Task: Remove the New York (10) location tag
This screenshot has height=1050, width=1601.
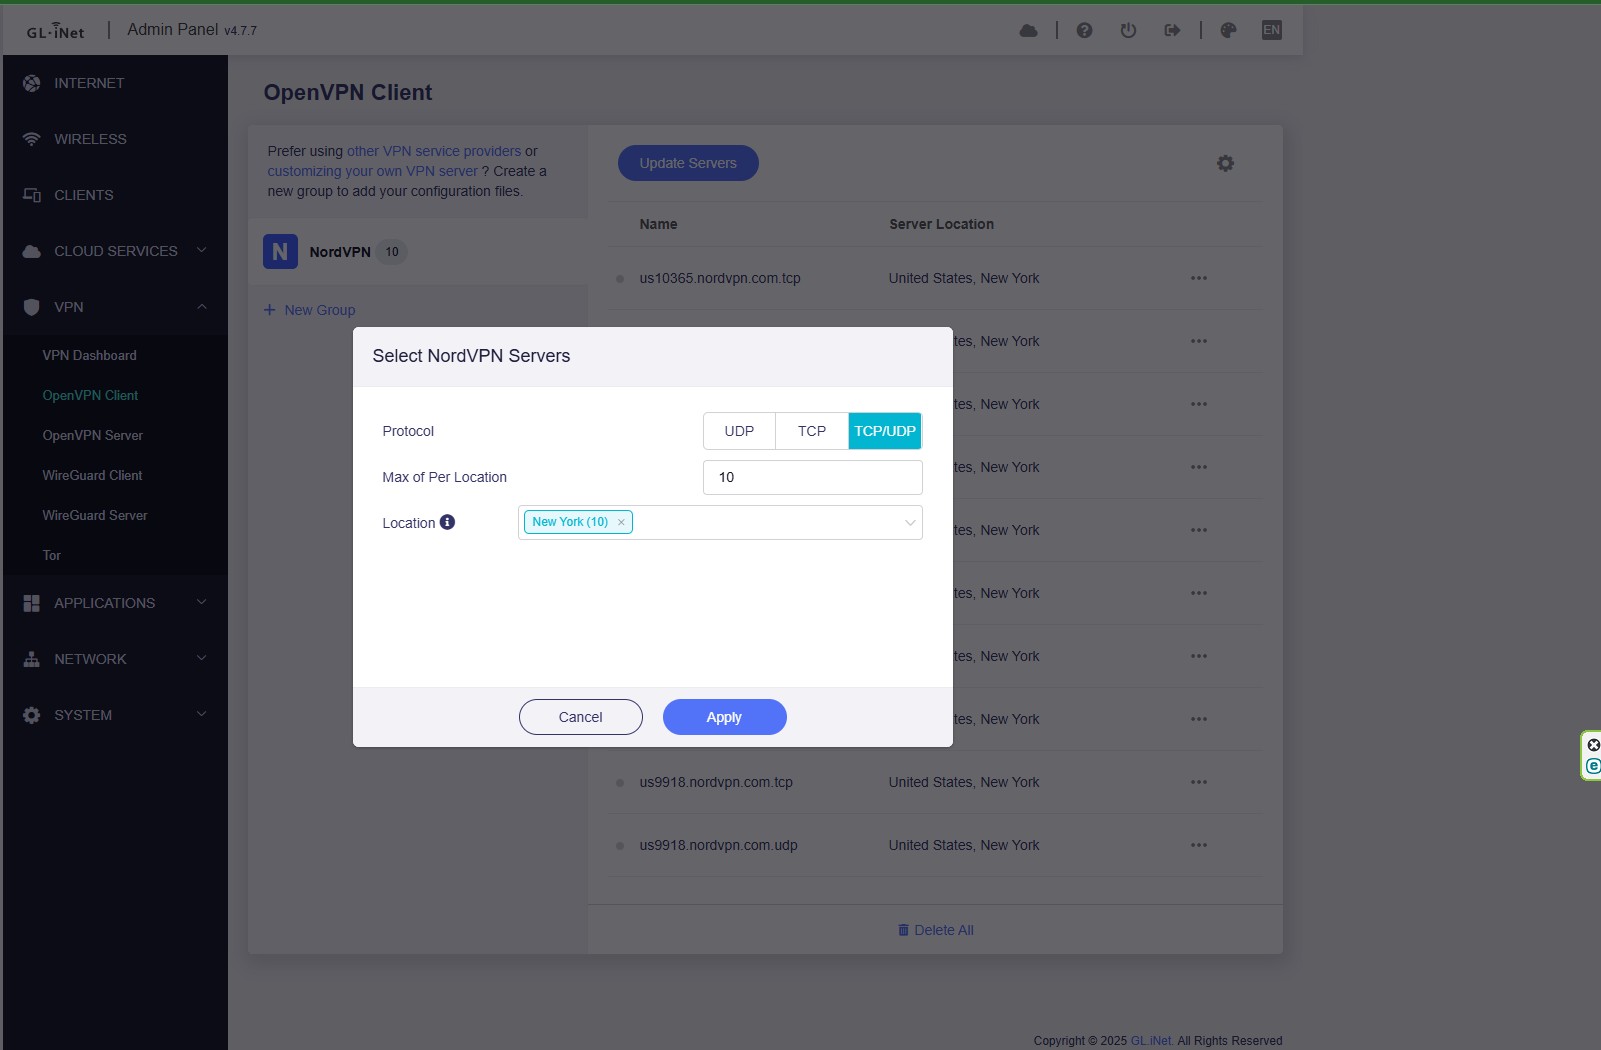Action: click(x=621, y=522)
